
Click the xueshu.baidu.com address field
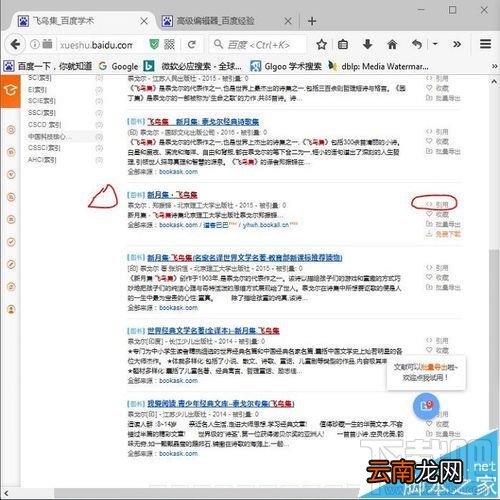(x=96, y=45)
